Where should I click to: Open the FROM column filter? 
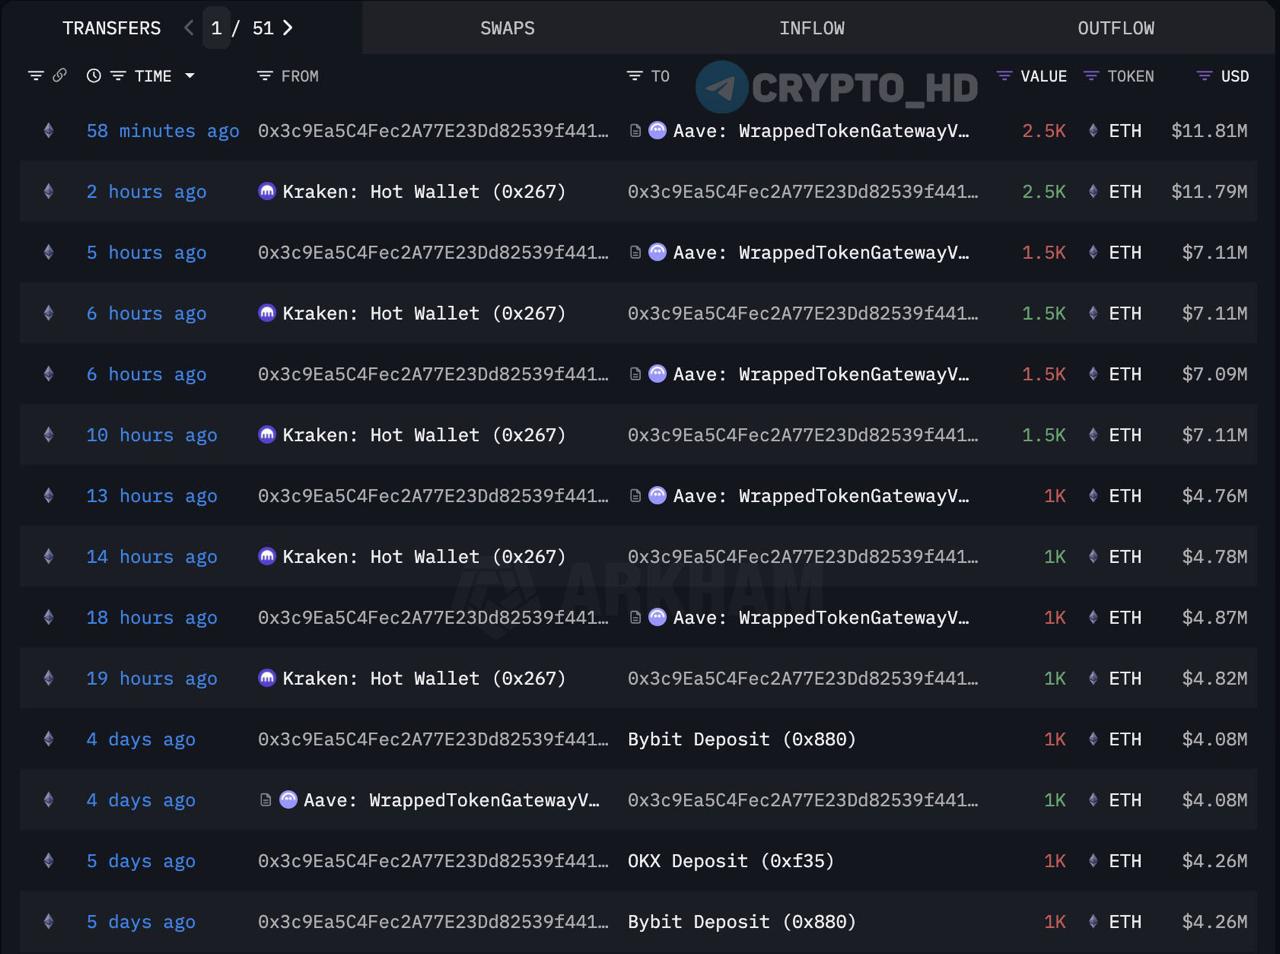pyautogui.click(x=265, y=76)
